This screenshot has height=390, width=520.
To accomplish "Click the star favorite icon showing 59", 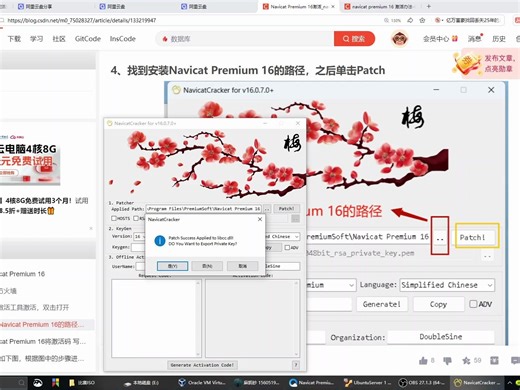I will click(x=466, y=360).
